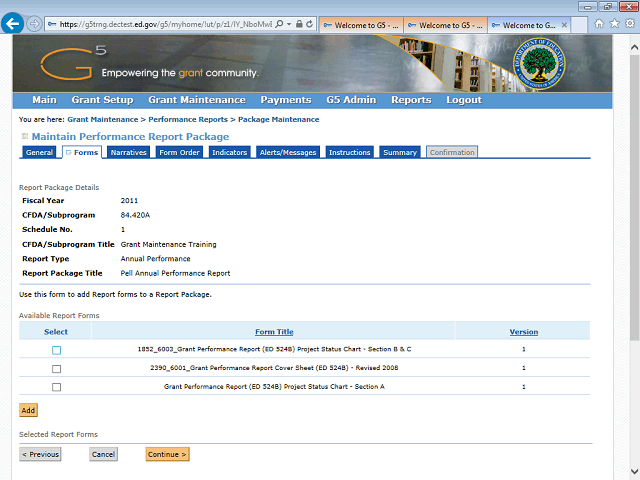Click the Department of Education seal
Viewport: 640px width, 480px height.
pyautogui.click(x=539, y=64)
